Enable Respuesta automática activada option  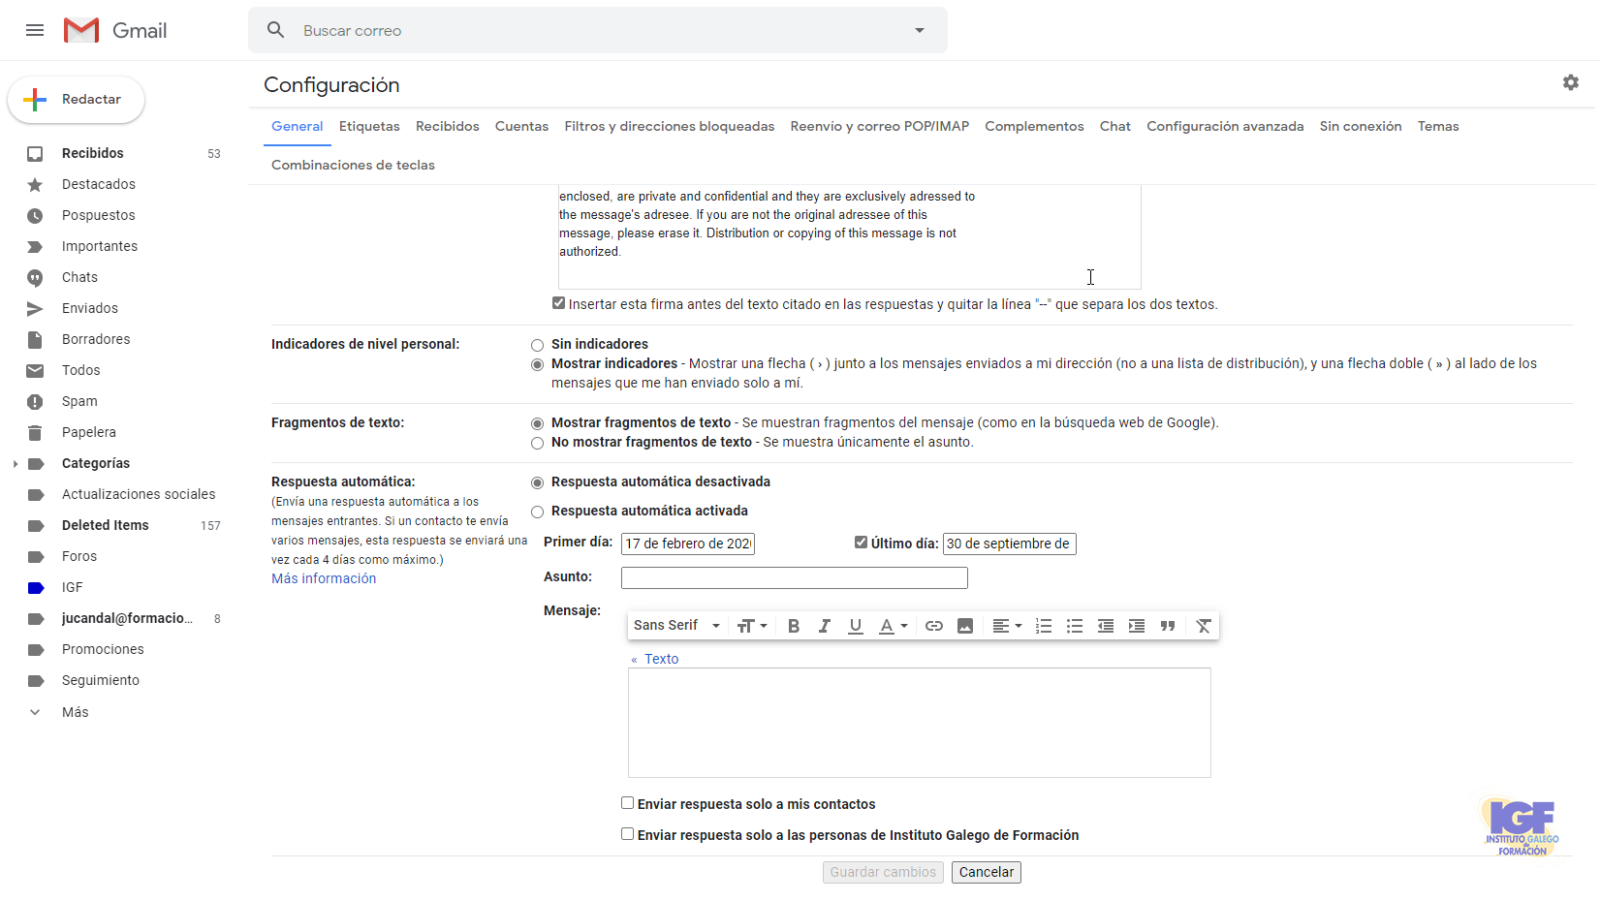click(x=538, y=512)
